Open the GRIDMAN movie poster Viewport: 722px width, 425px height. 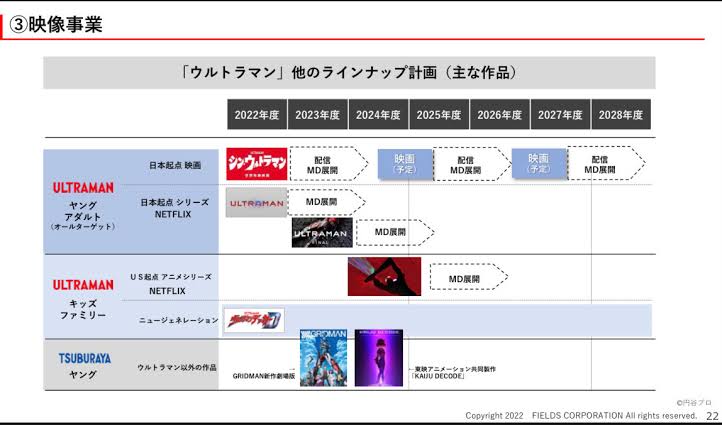click(322, 358)
